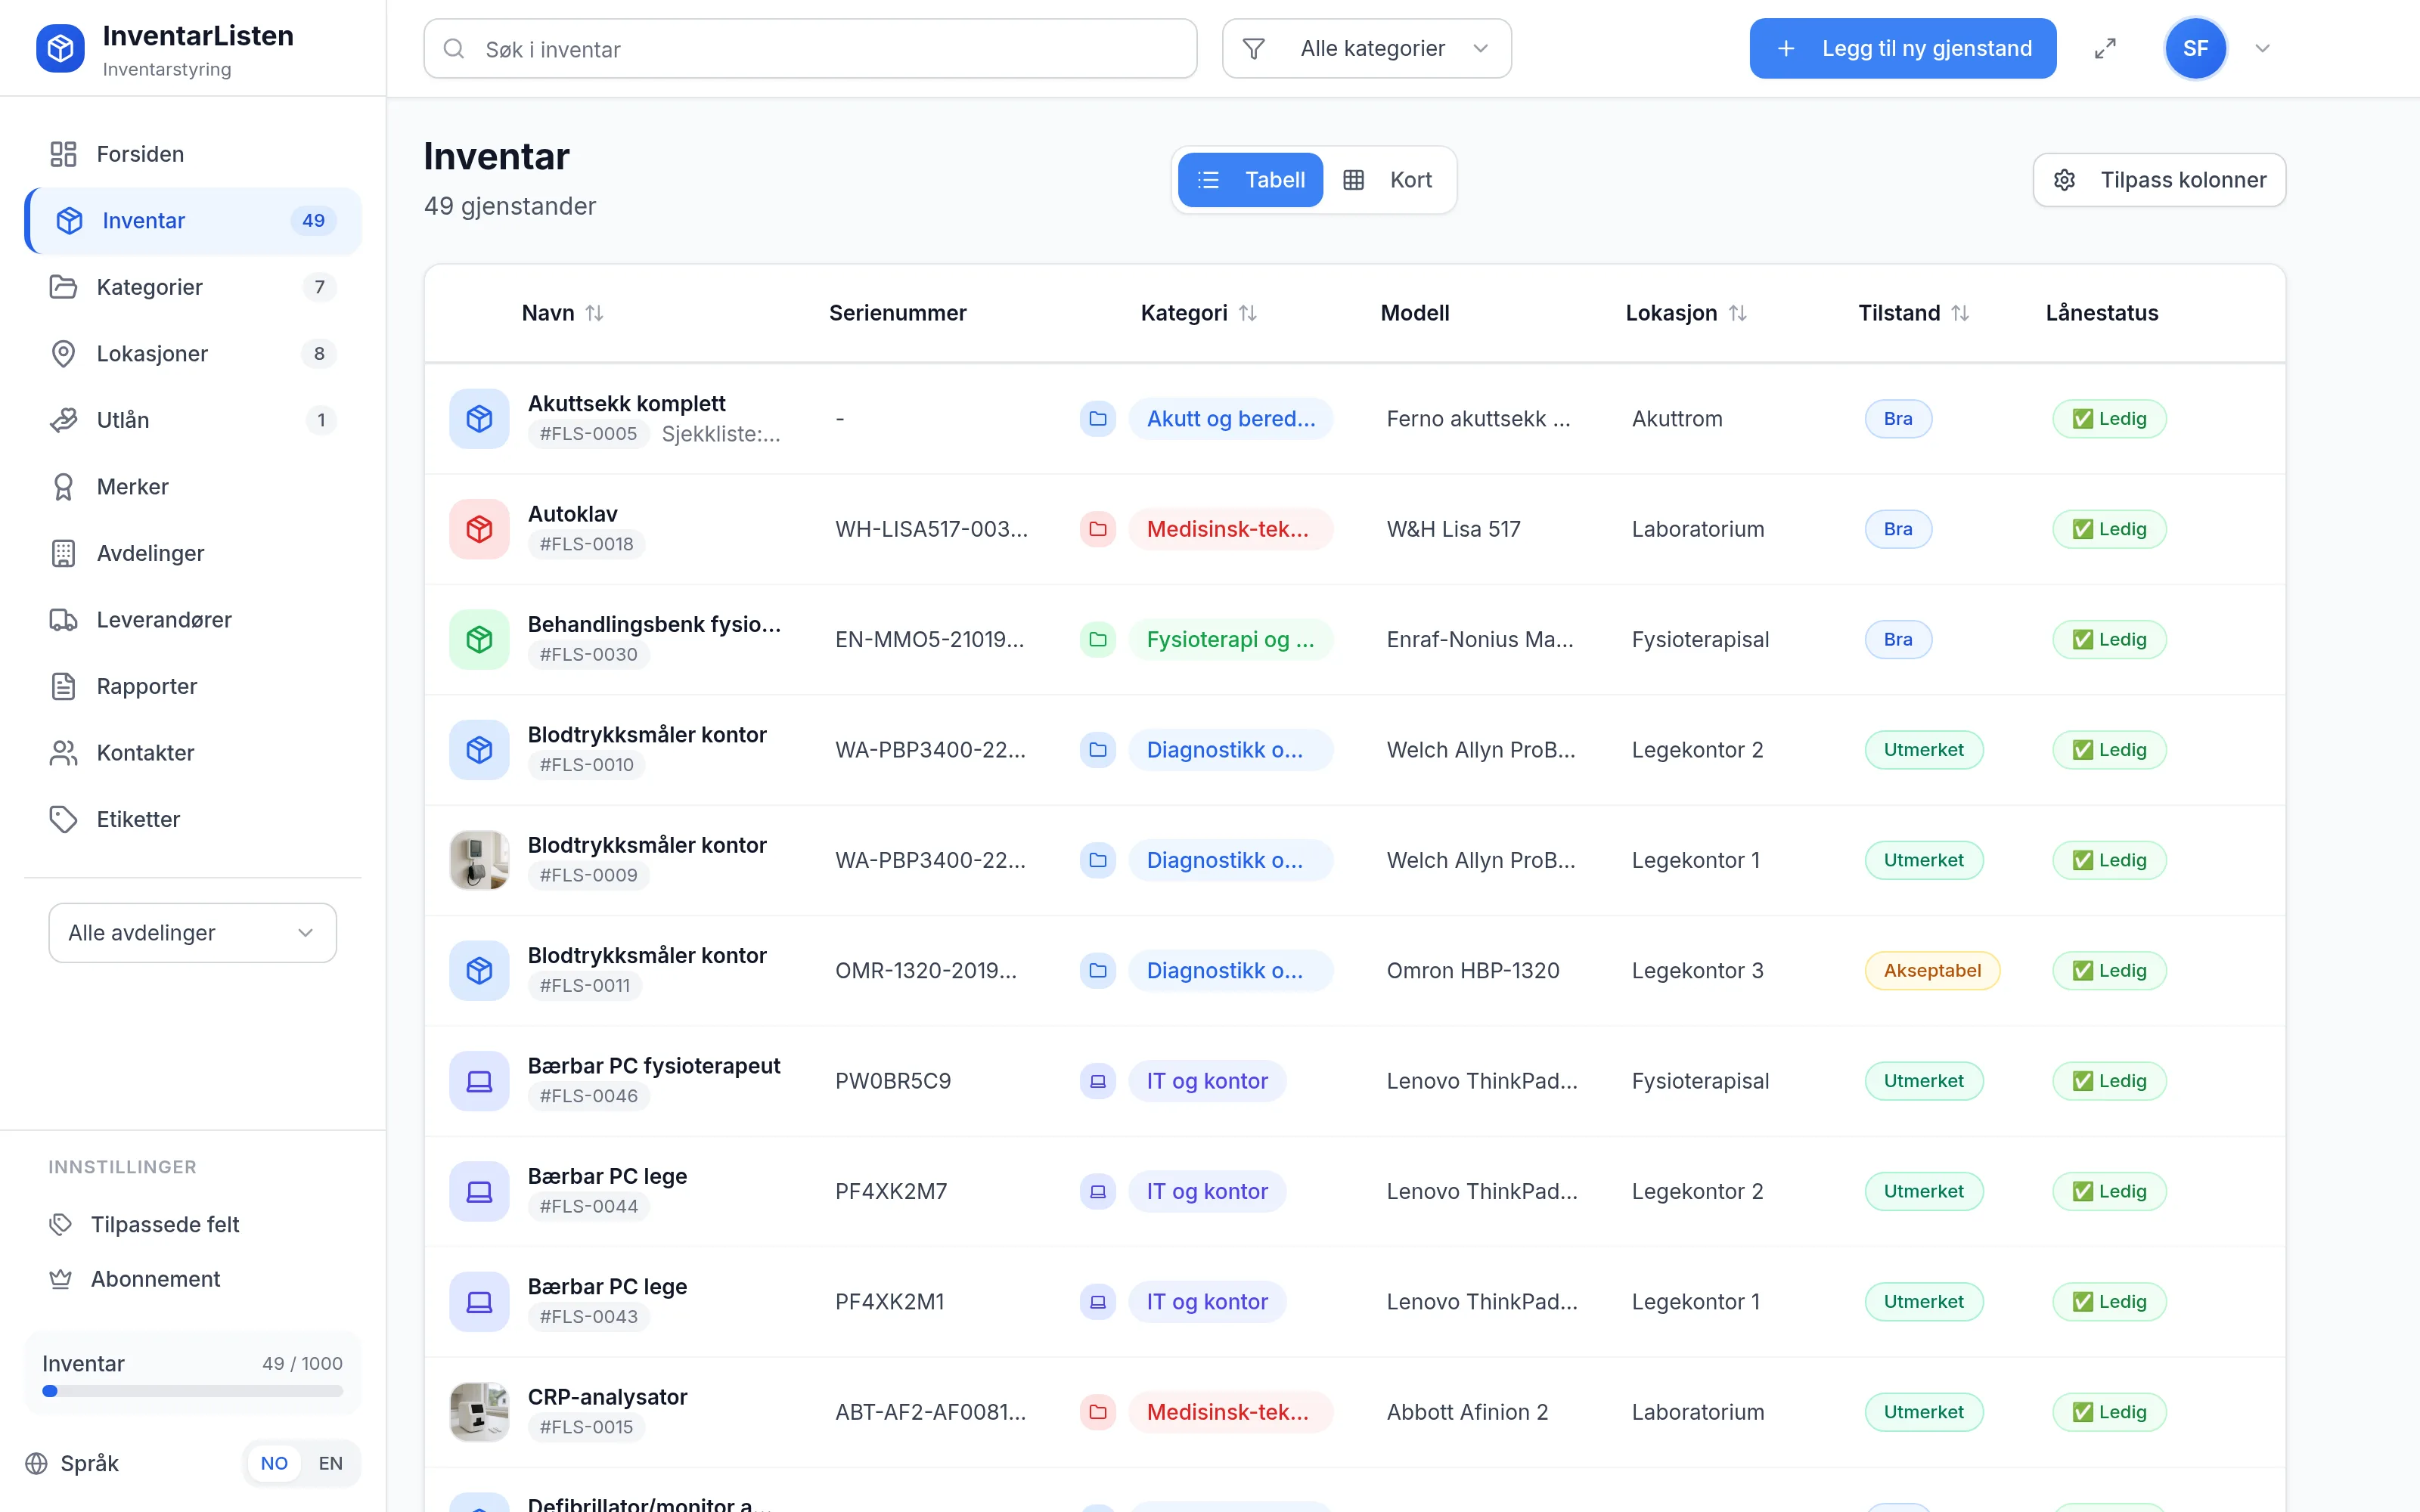Open Leverandører in the sidebar

[192, 619]
